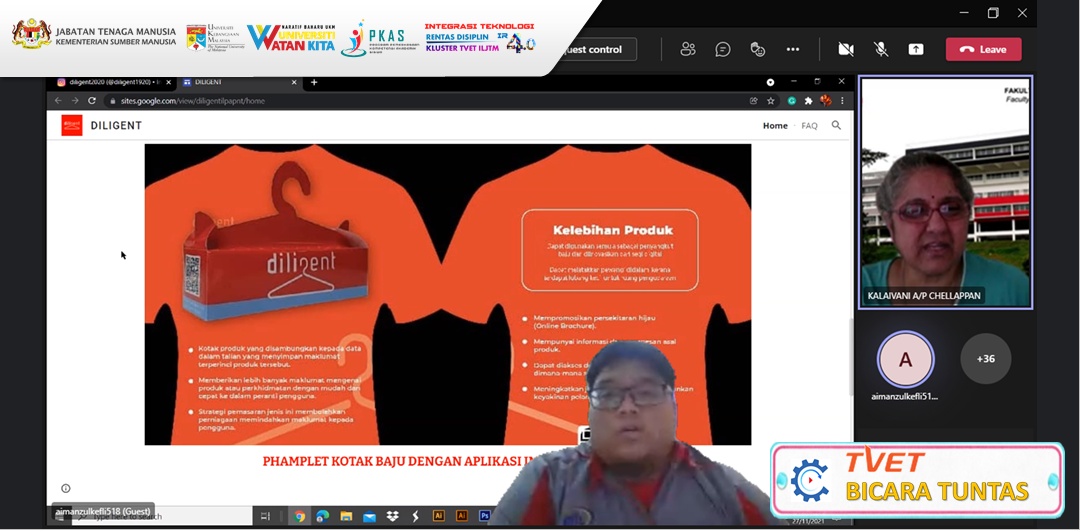Show the +36 additional participants
Image resolution: width=1080 pixels, height=530 pixels.
985,358
